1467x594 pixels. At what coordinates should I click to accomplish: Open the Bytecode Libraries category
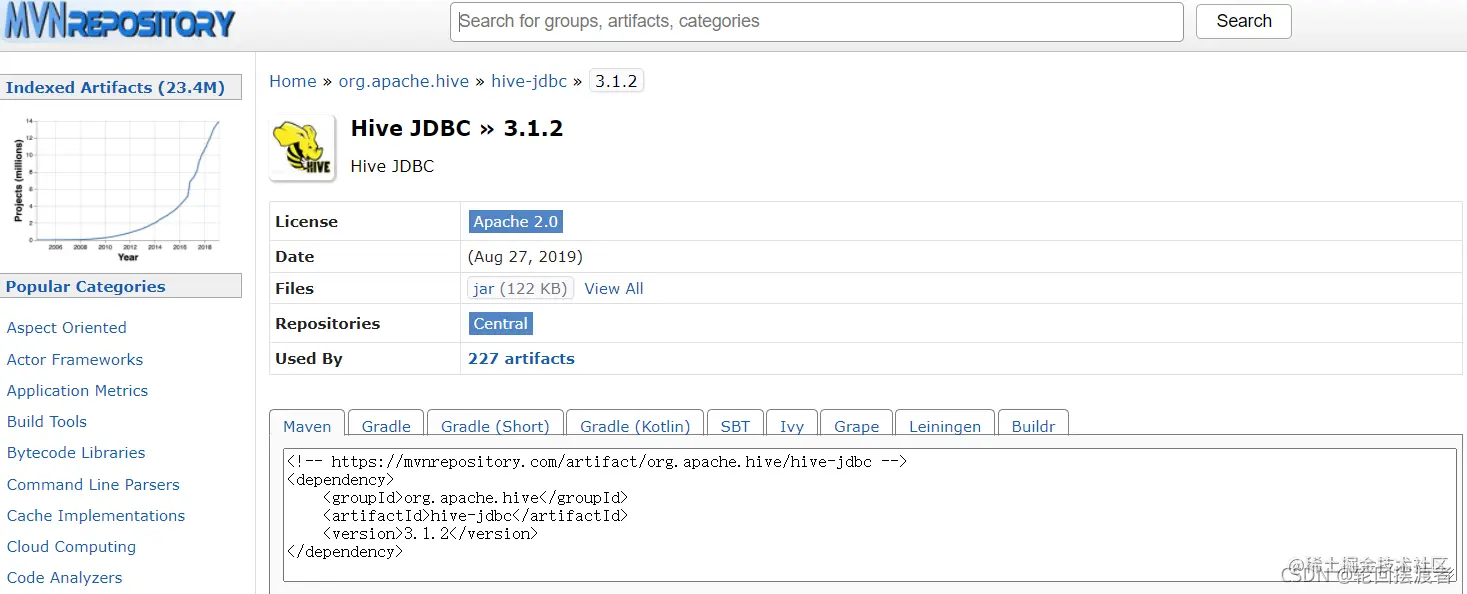point(76,452)
